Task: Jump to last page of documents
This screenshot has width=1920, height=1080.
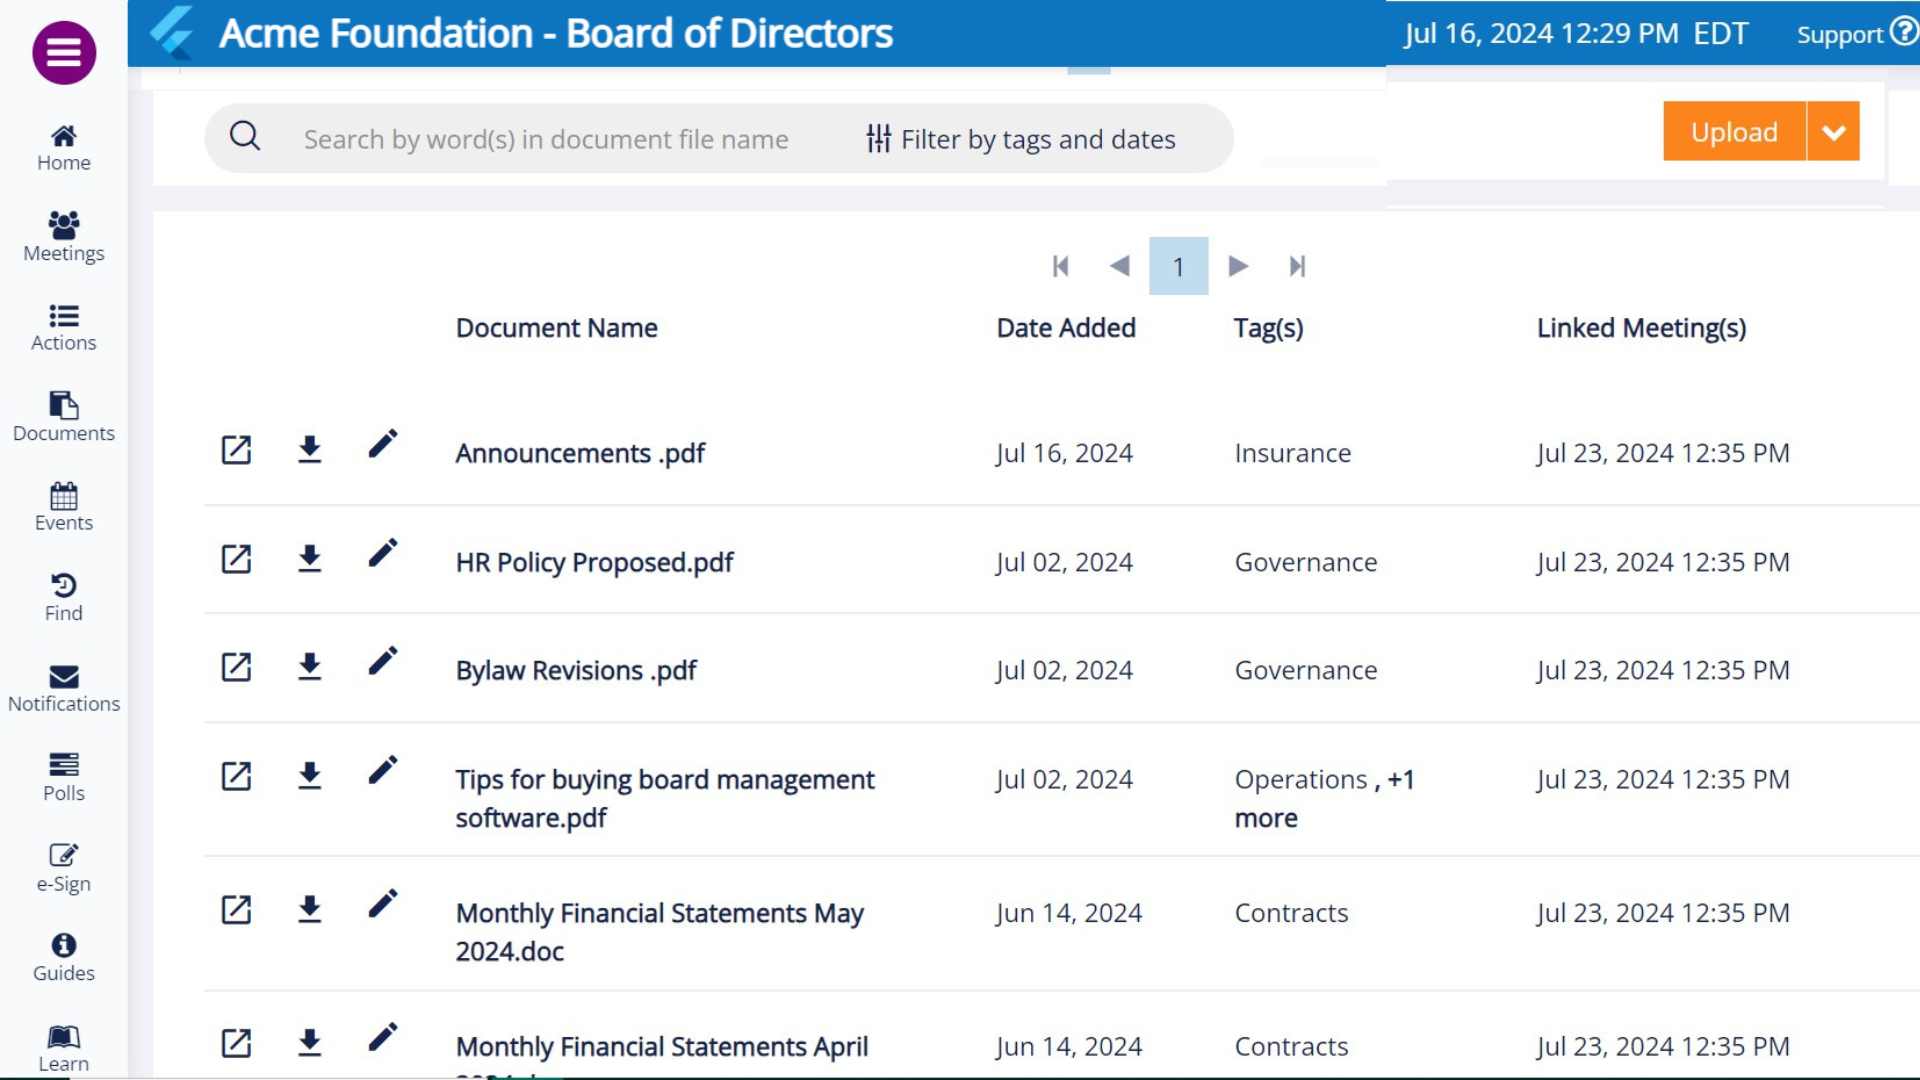Action: pos(1297,266)
